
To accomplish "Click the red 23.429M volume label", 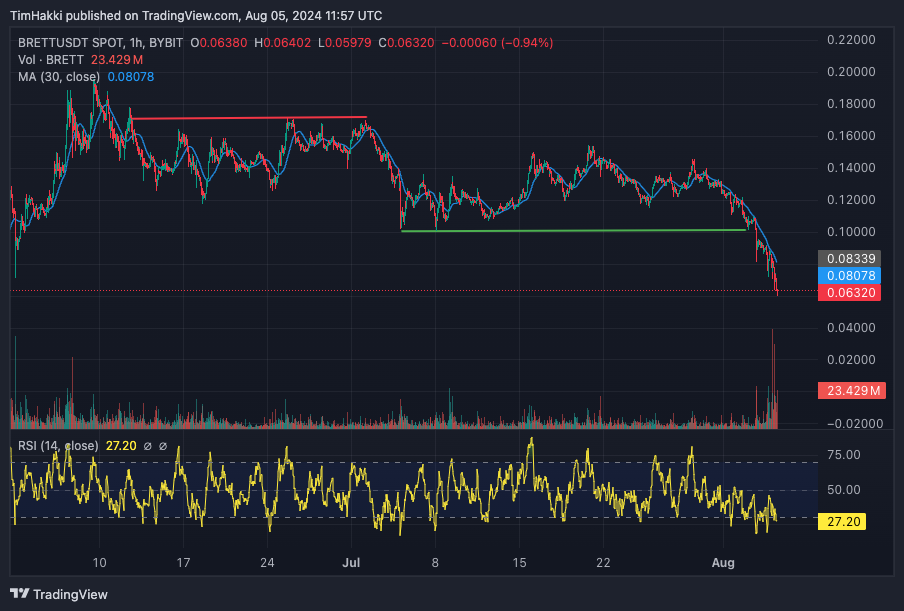I will (x=850, y=390).
